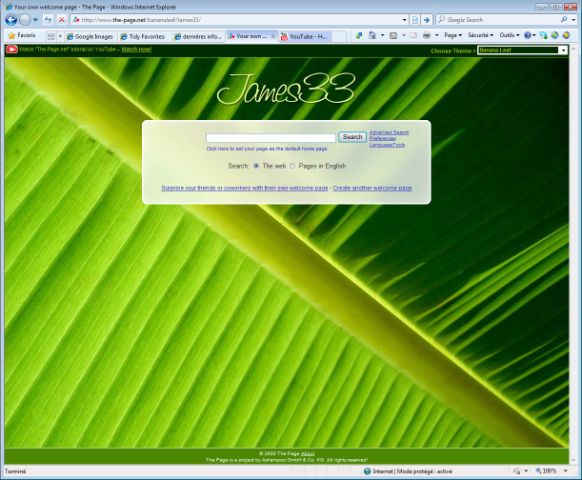Open the Advanced Search link
This screenshot has height=480, width=582.
point(389,132)
